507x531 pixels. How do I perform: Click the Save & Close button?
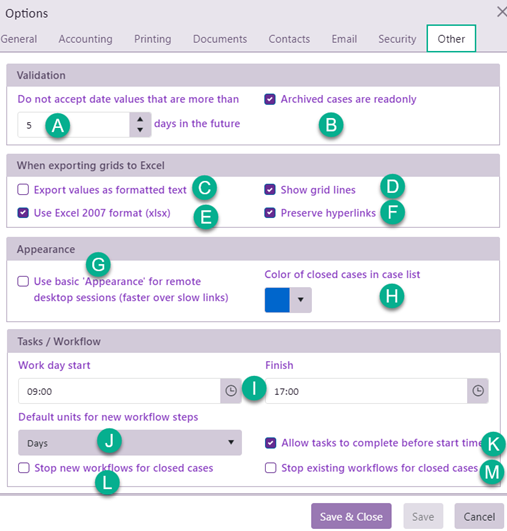pos(351,516)
